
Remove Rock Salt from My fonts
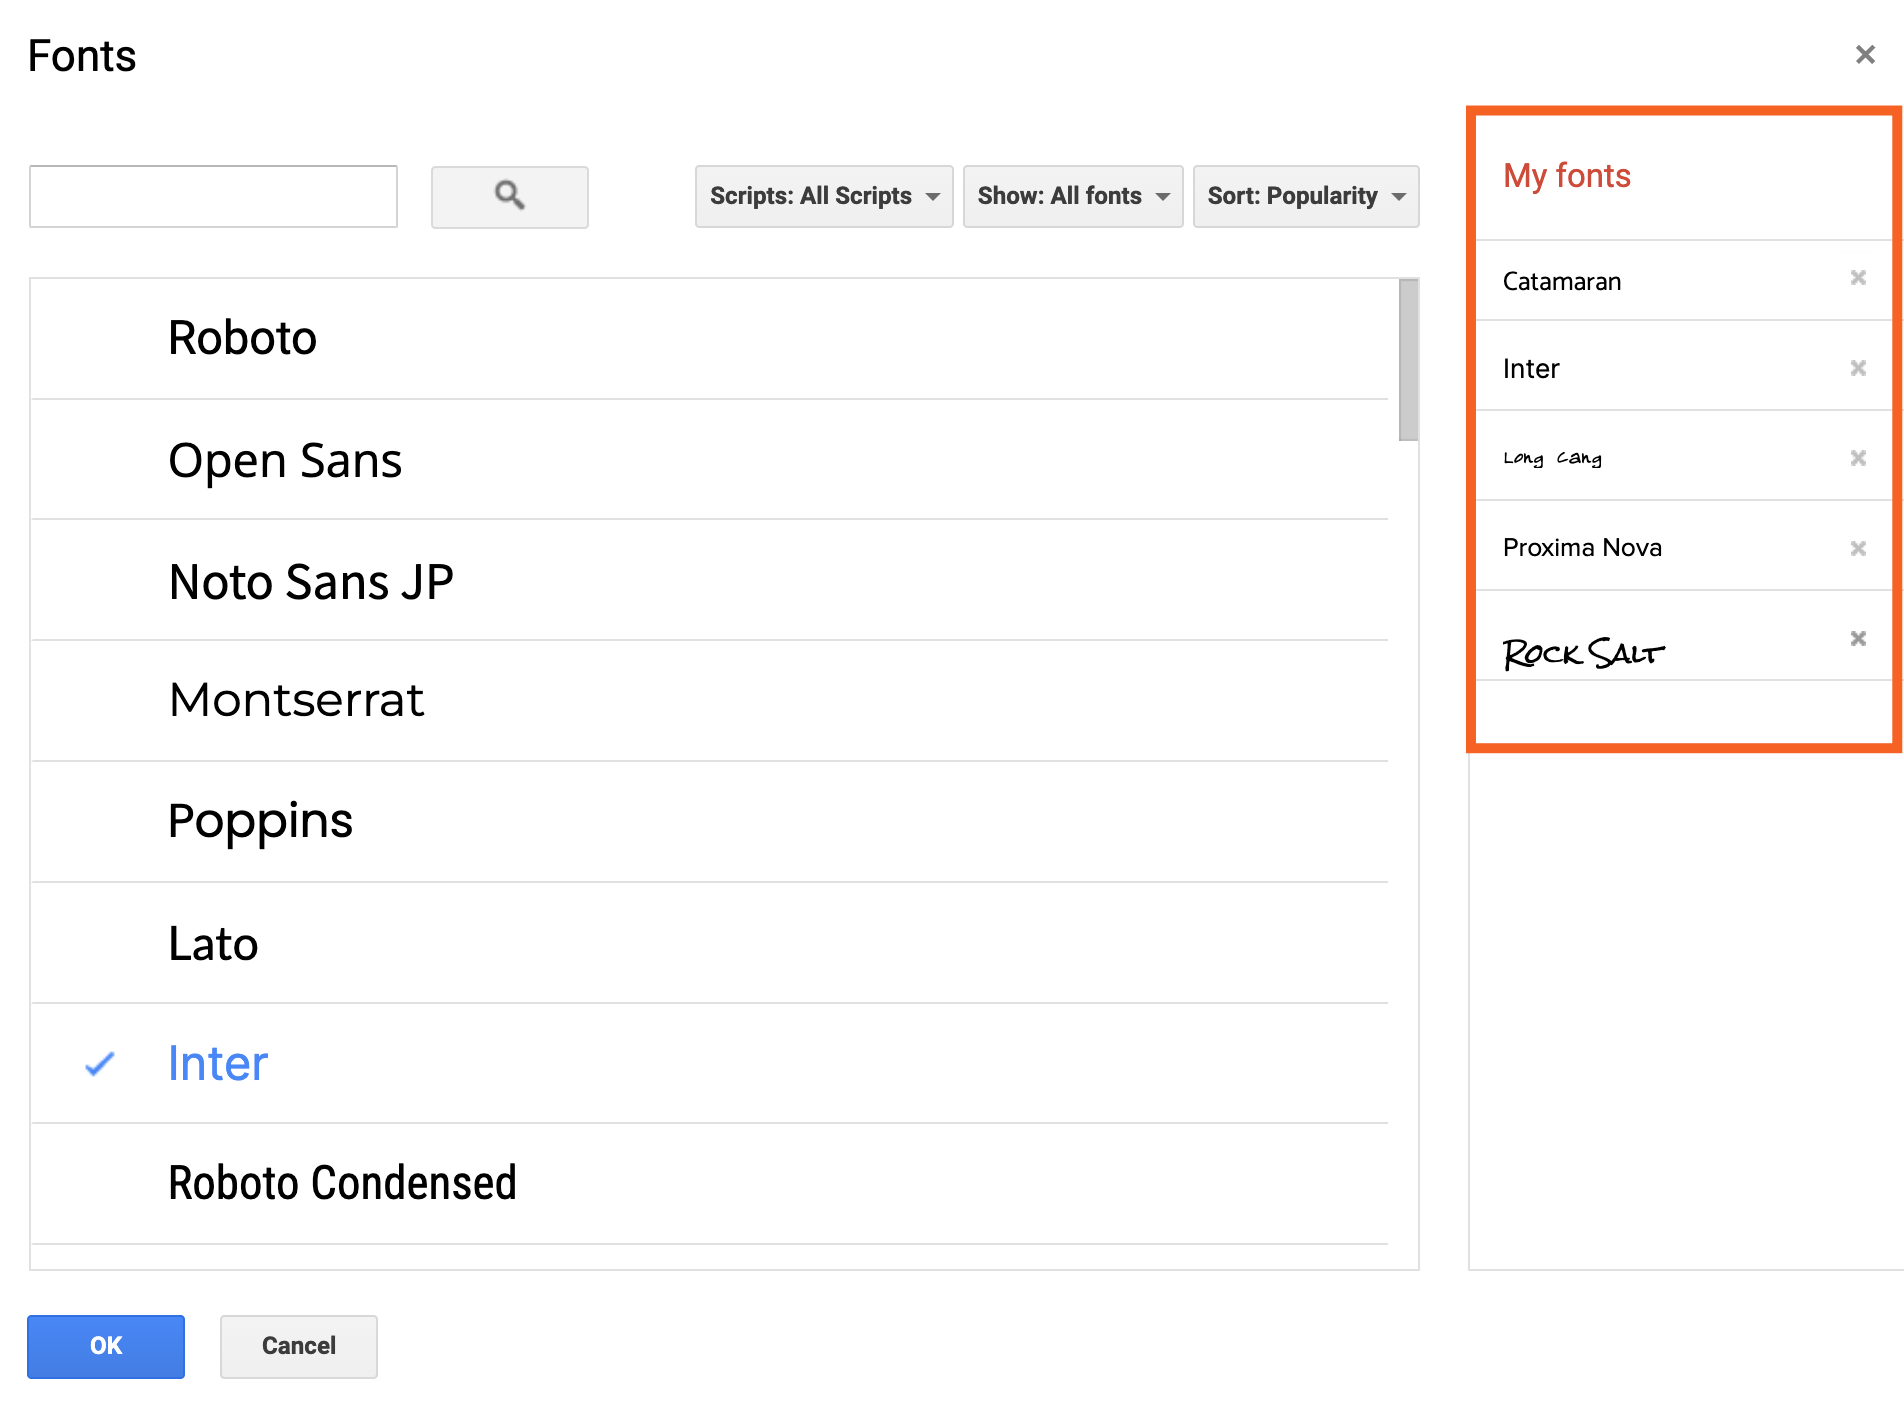click(x=1858, y=638)
